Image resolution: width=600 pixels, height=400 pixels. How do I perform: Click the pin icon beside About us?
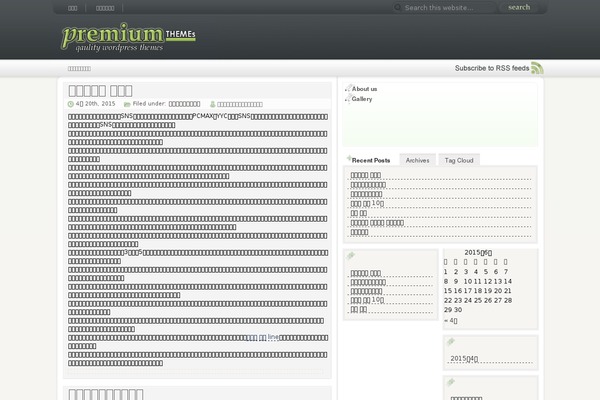pos(348,88)
